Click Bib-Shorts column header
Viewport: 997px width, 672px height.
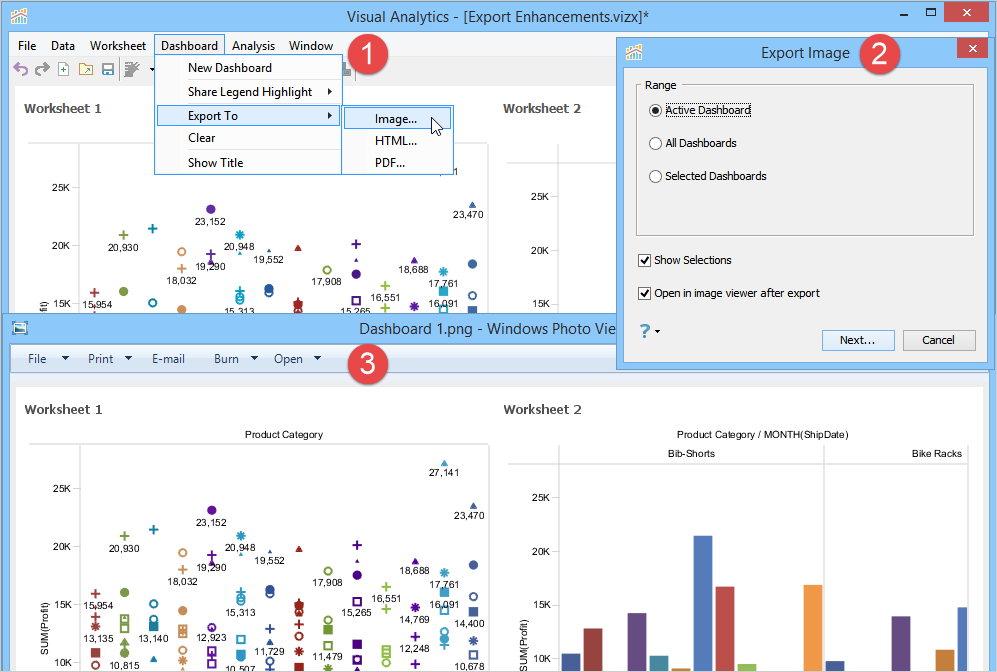click(x=691, y=454)
